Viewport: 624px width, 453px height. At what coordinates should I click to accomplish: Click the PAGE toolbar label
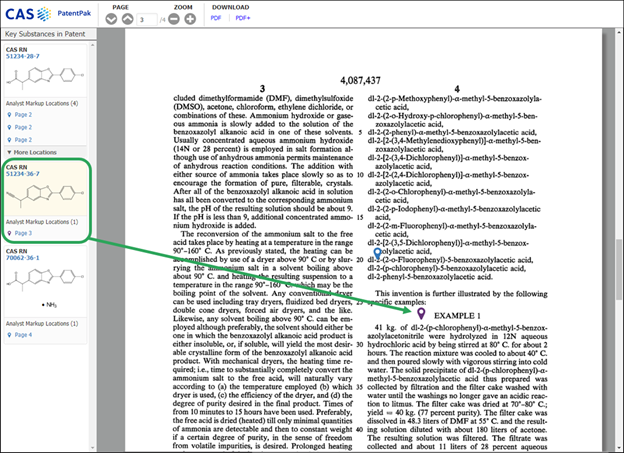tap(120, 7)
